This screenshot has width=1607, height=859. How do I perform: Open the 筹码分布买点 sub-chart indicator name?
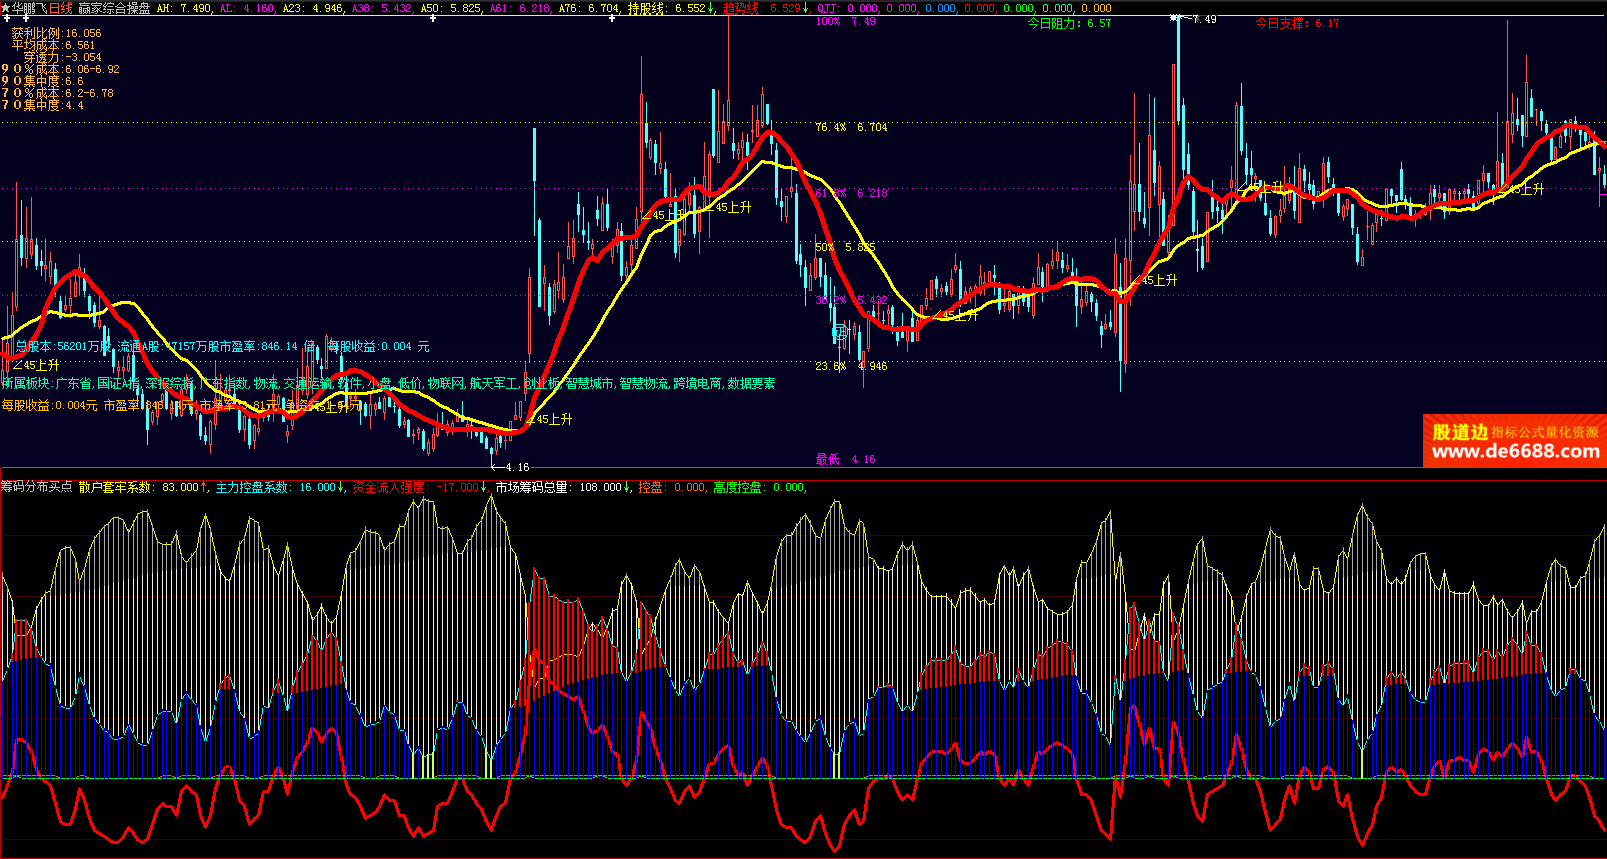37,487
